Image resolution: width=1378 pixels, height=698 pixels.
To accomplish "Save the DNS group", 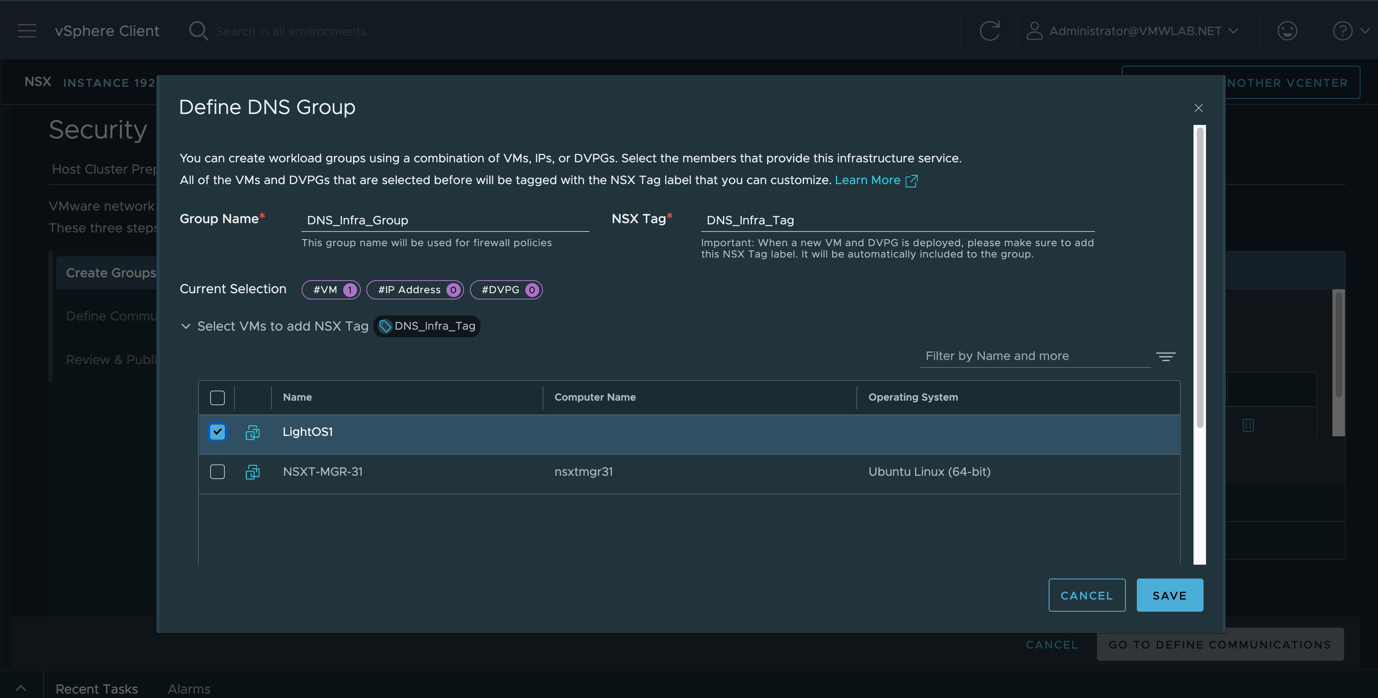I will pyautogui.click(x=1170, y=595).
